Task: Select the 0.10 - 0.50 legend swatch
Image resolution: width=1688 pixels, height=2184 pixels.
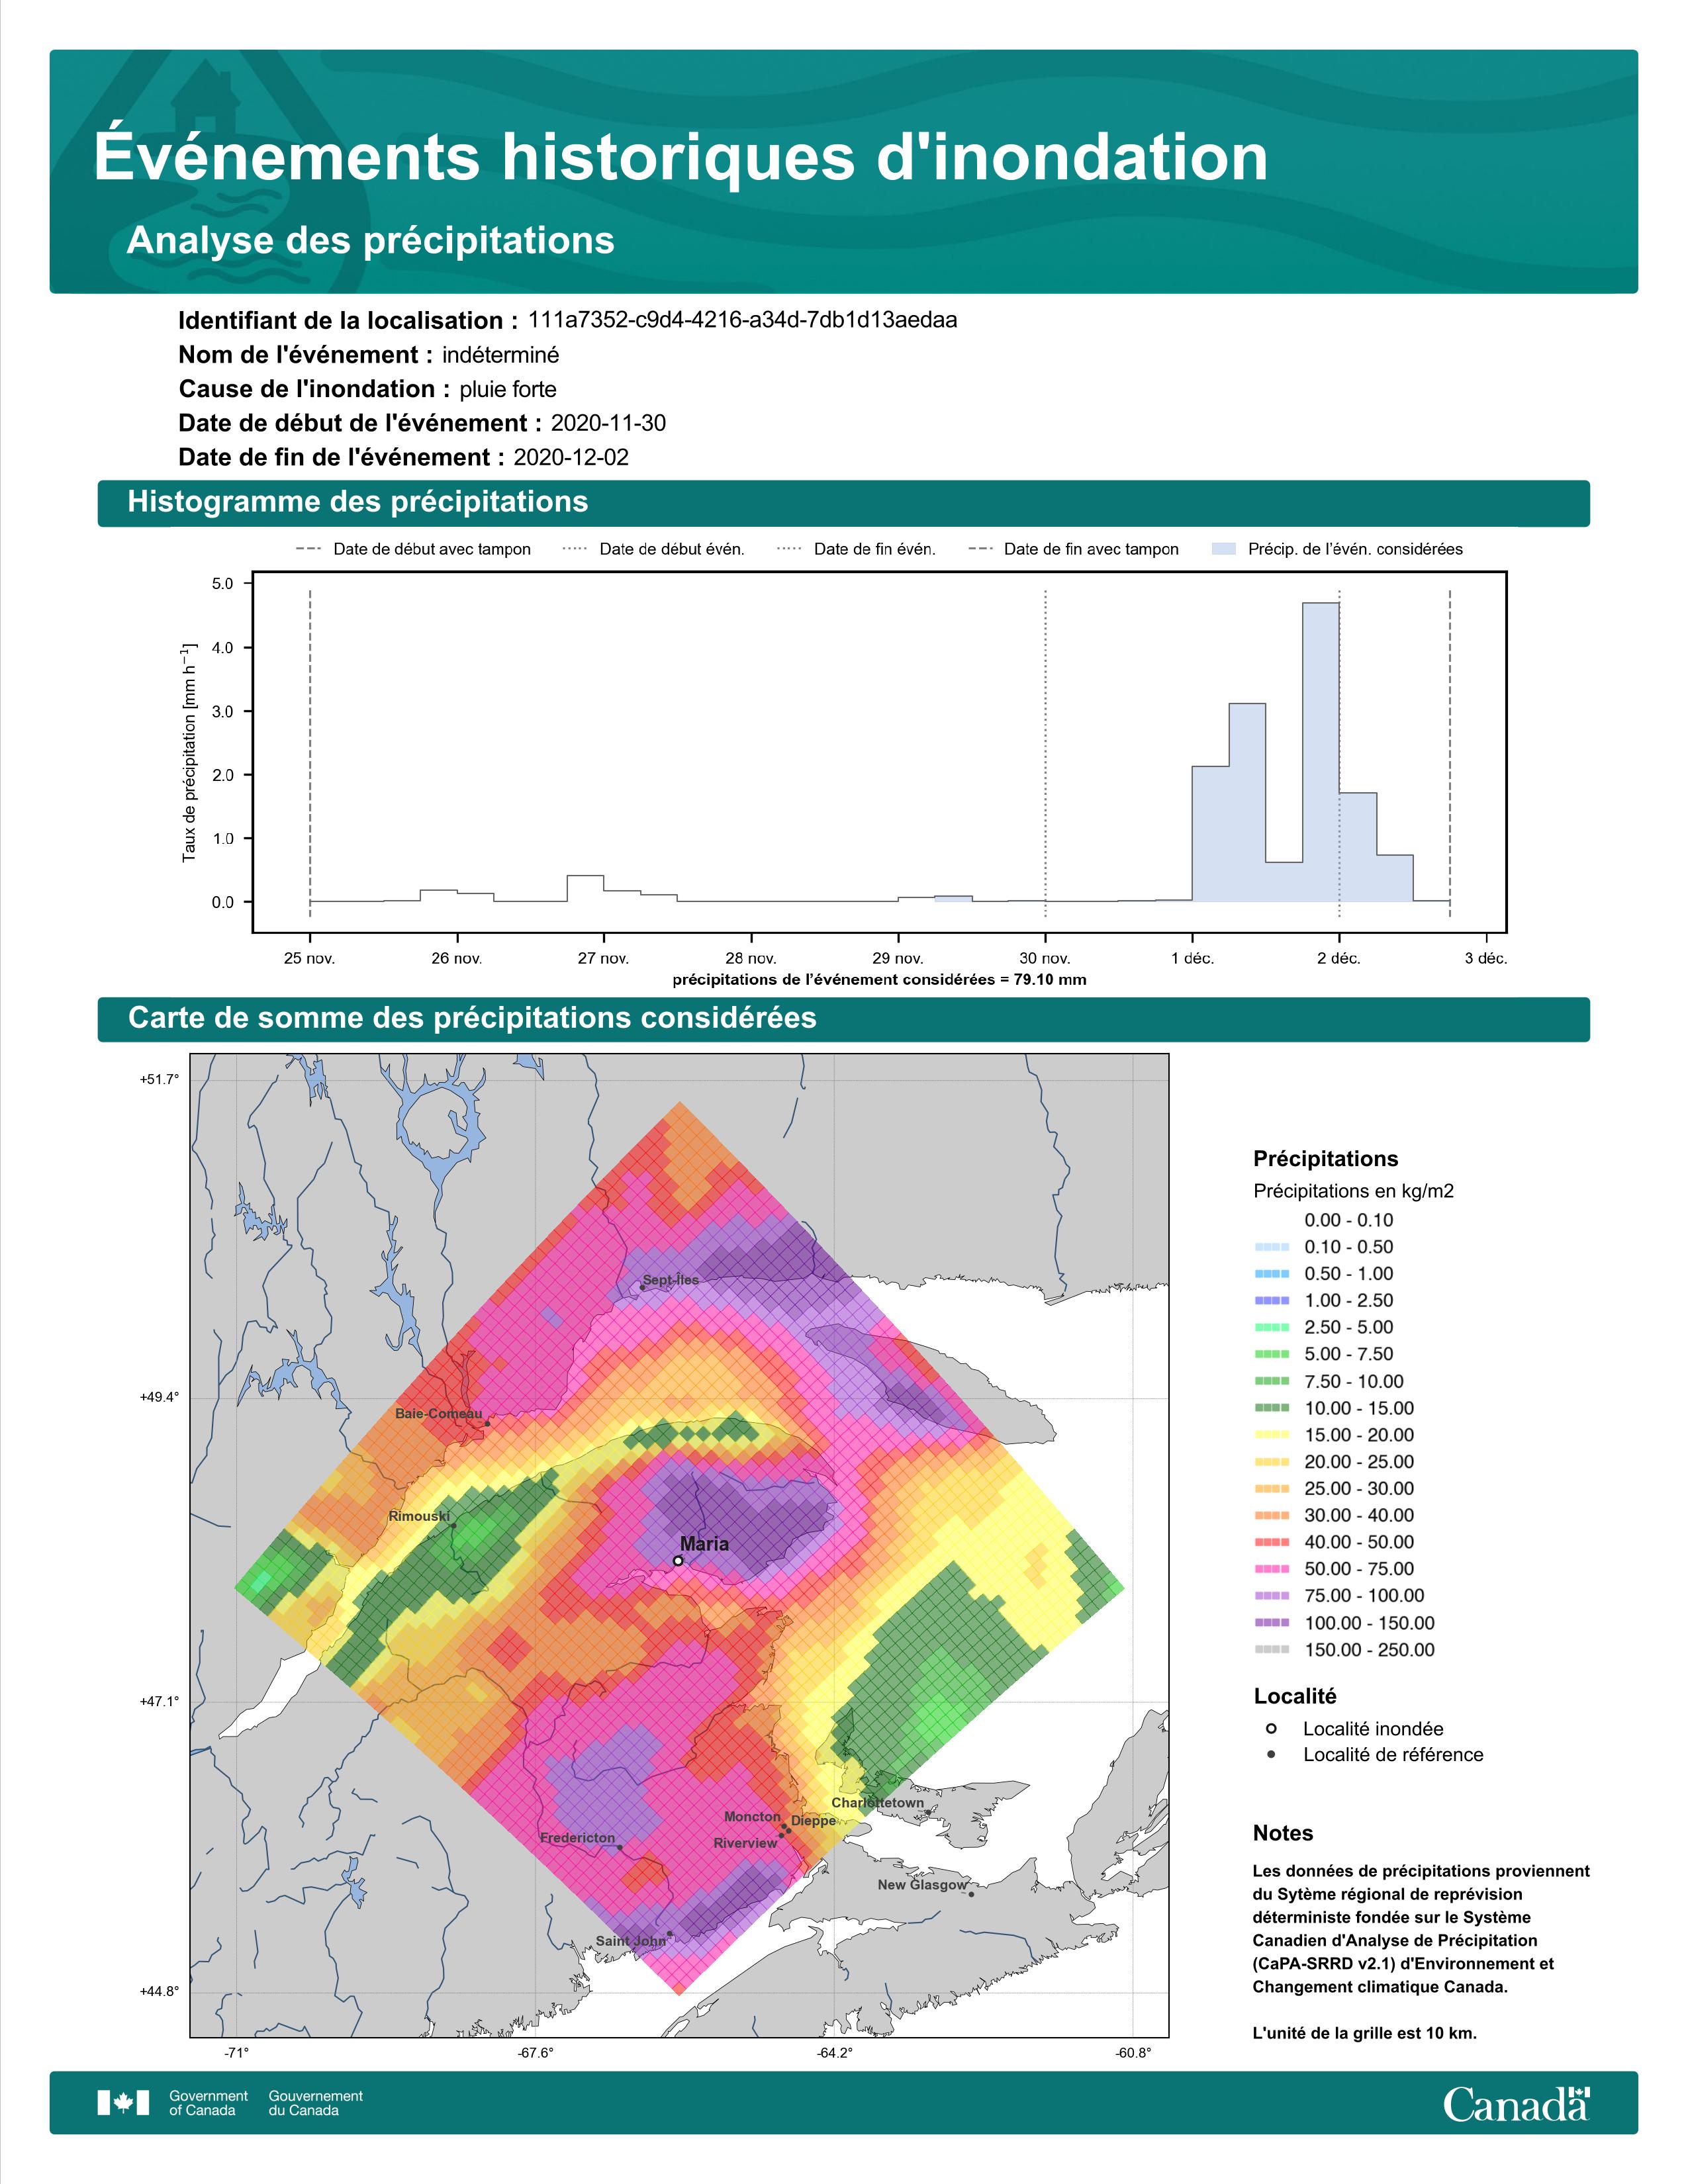Action: point(1271,1247)
